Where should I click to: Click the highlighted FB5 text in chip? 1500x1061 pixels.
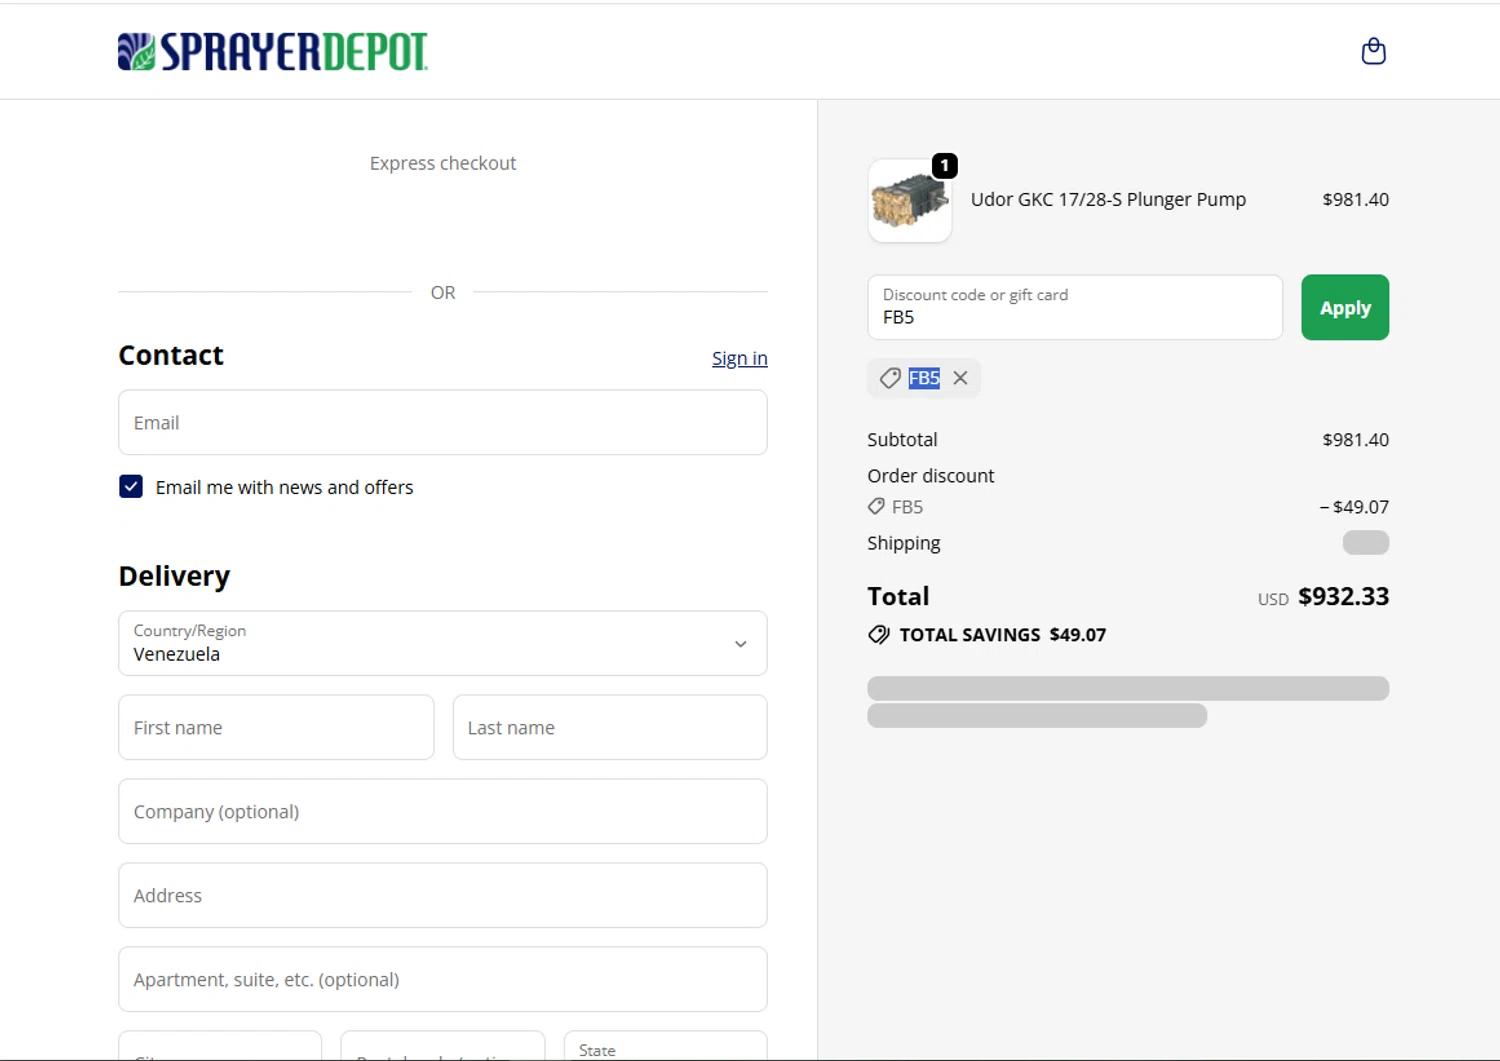tap(924, 378)
